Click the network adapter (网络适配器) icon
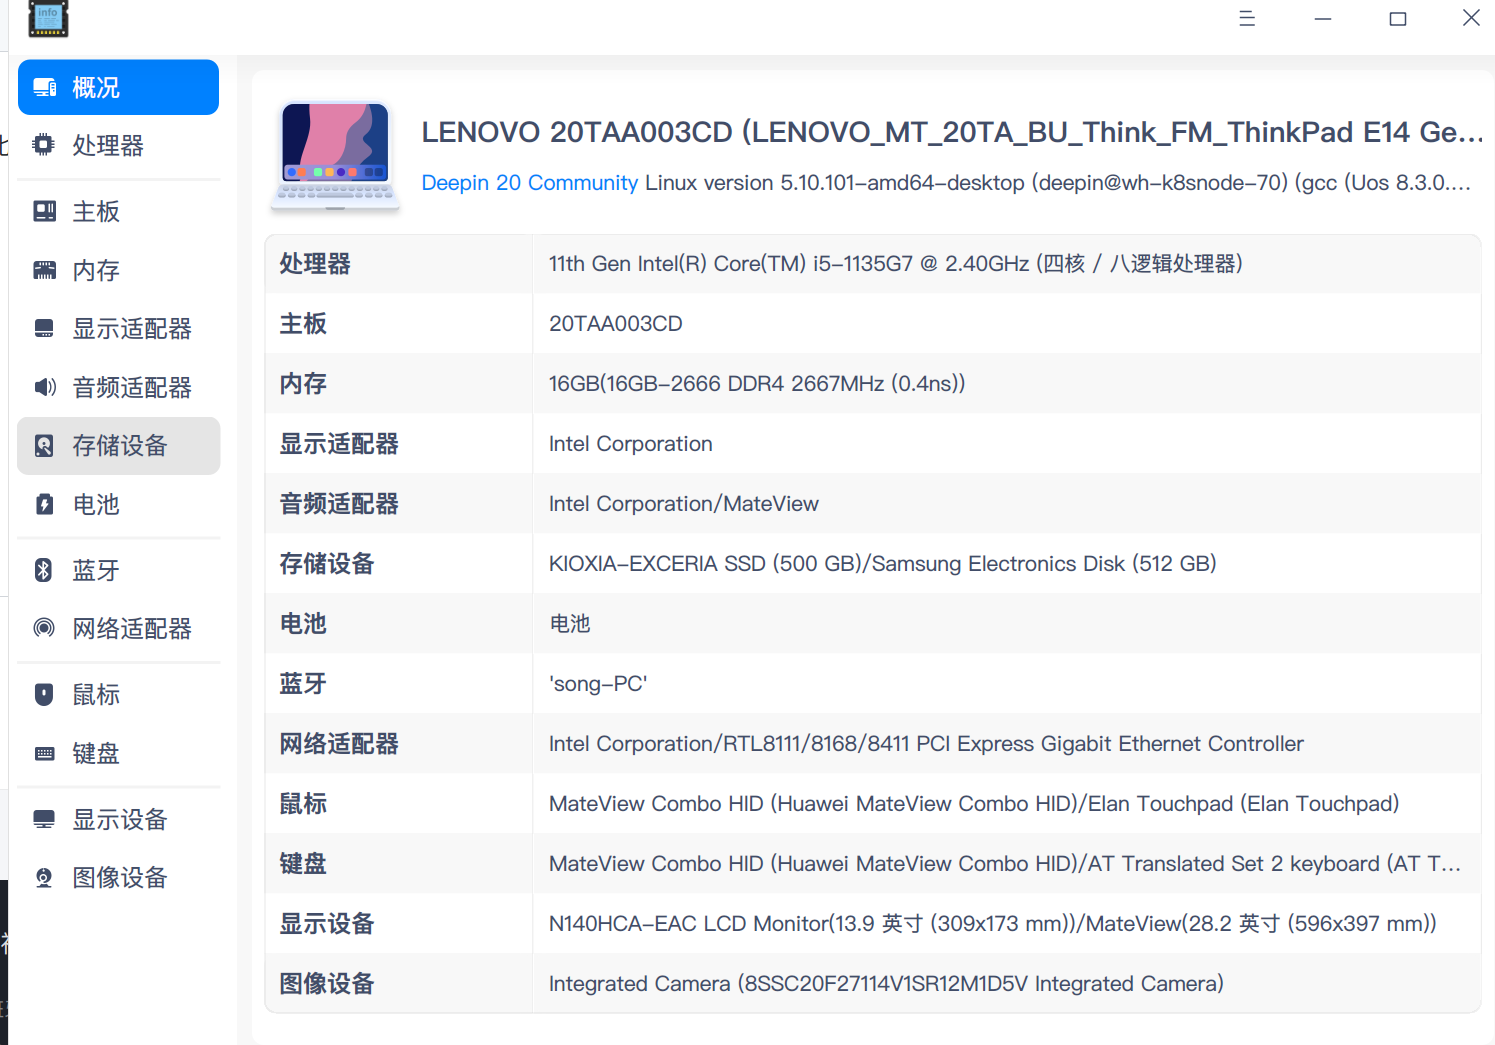1495x1045 pixels. [x=44, y=628]
